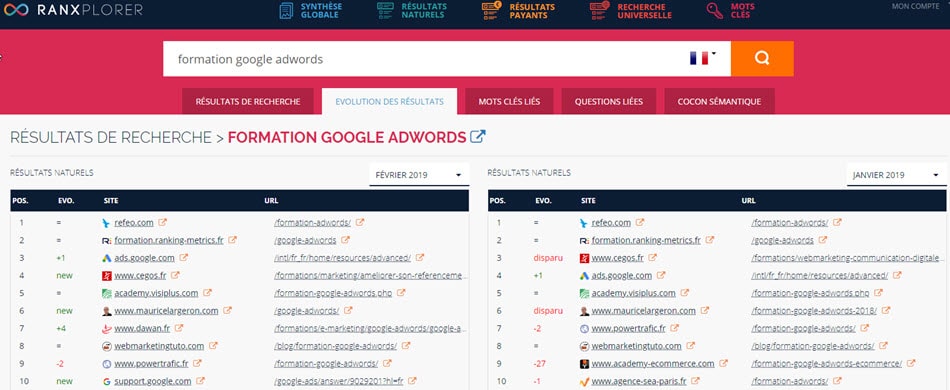Open /blog/formation-google-adwords/ URL in February table
Viewport: 950px width, 390px height.
336,346
